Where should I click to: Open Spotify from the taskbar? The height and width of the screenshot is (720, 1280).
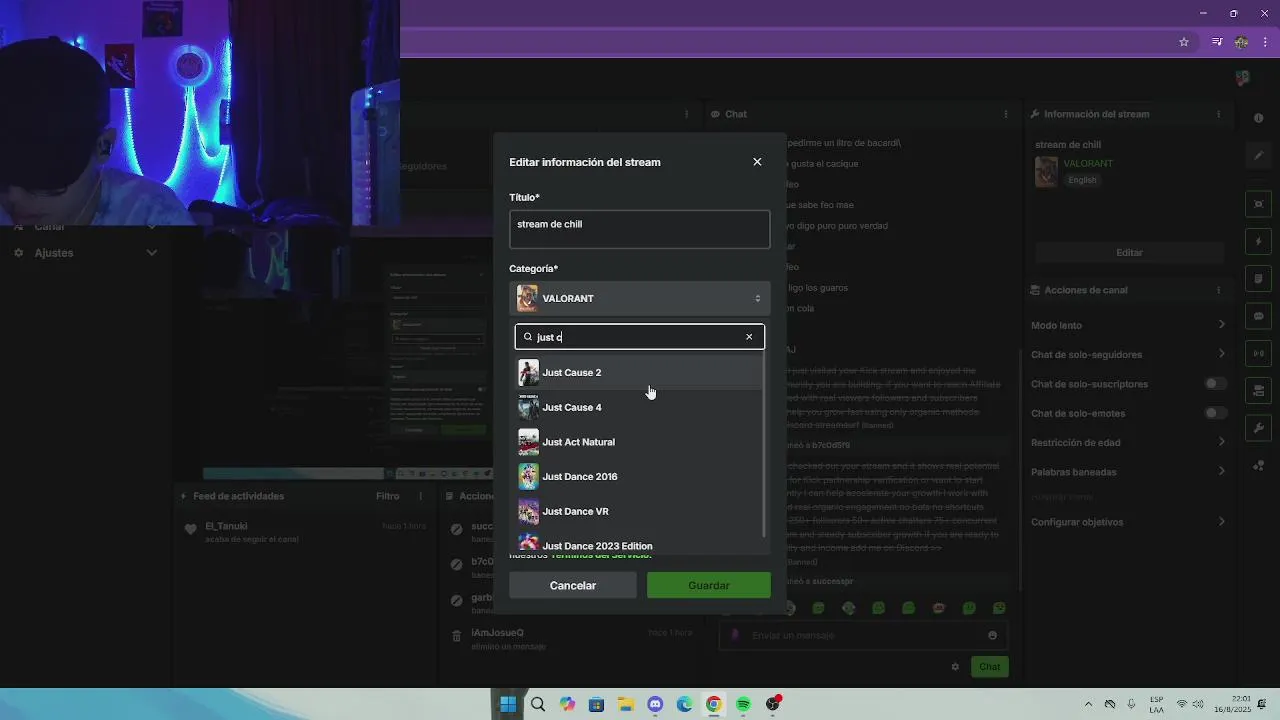tap(743, 704)
